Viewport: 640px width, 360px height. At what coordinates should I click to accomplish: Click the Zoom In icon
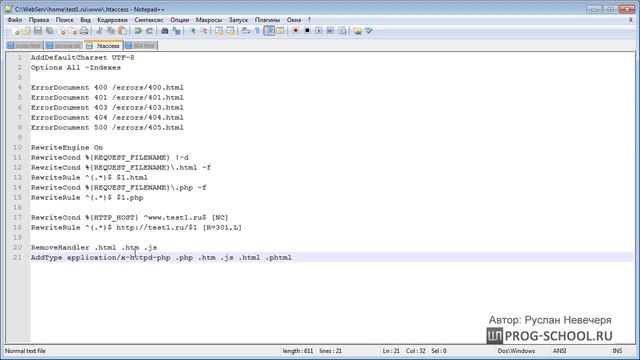pyautogui.click(x=192, y=31)
